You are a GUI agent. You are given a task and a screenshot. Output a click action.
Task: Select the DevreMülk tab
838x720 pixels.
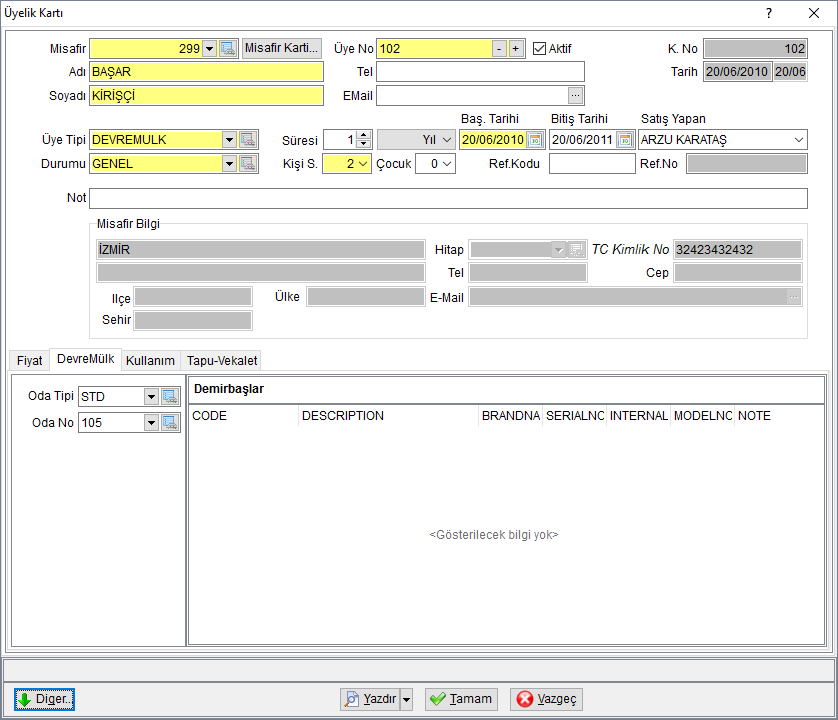pos(86,359)
